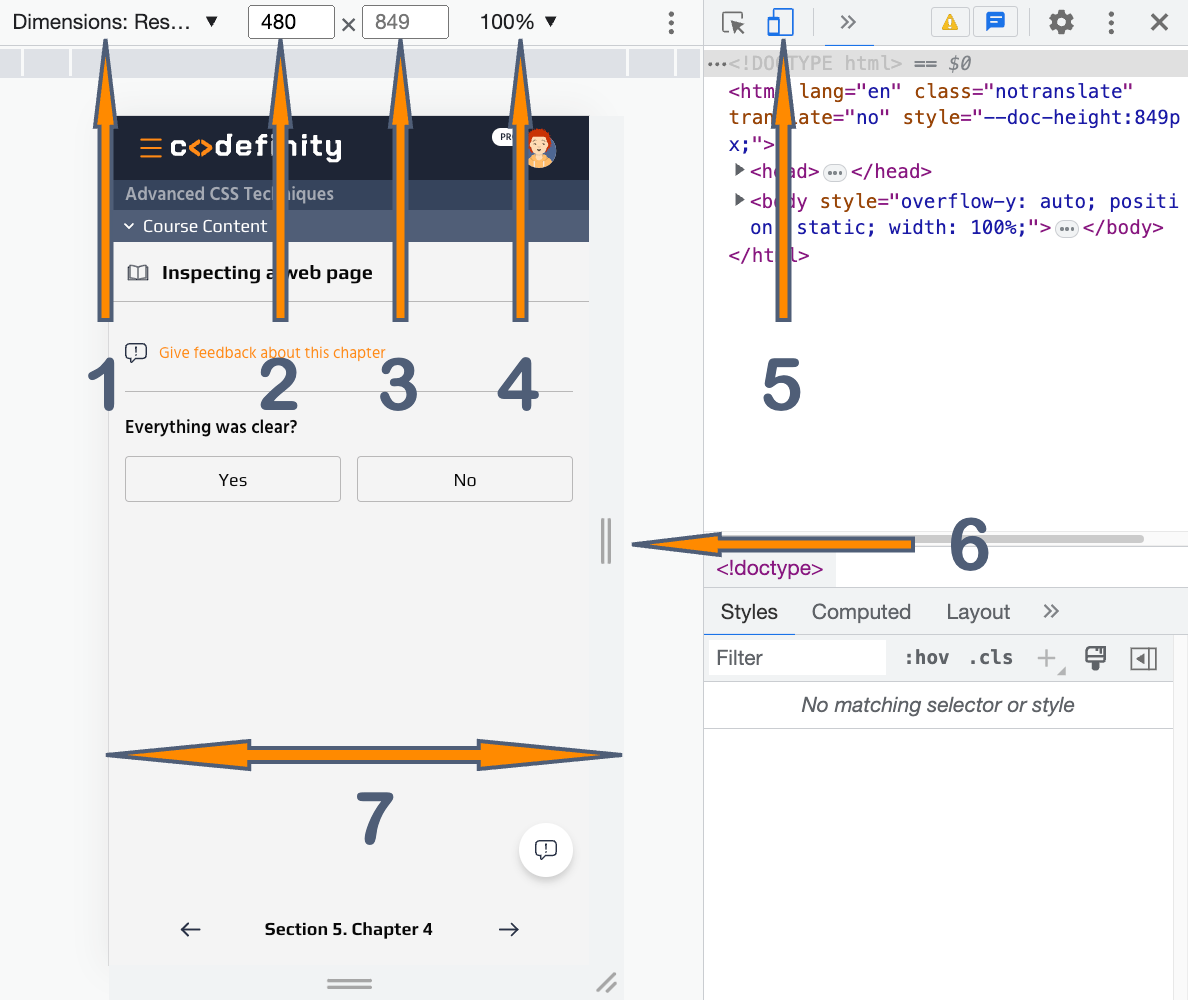
Task: Grab the bottom viewport resize handle
Action: (349, 983)
